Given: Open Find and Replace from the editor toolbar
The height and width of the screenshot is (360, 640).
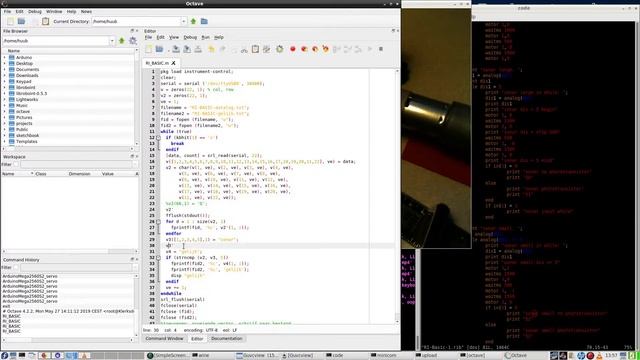Looking at the screenshot, I should click(x=267, y=49).
